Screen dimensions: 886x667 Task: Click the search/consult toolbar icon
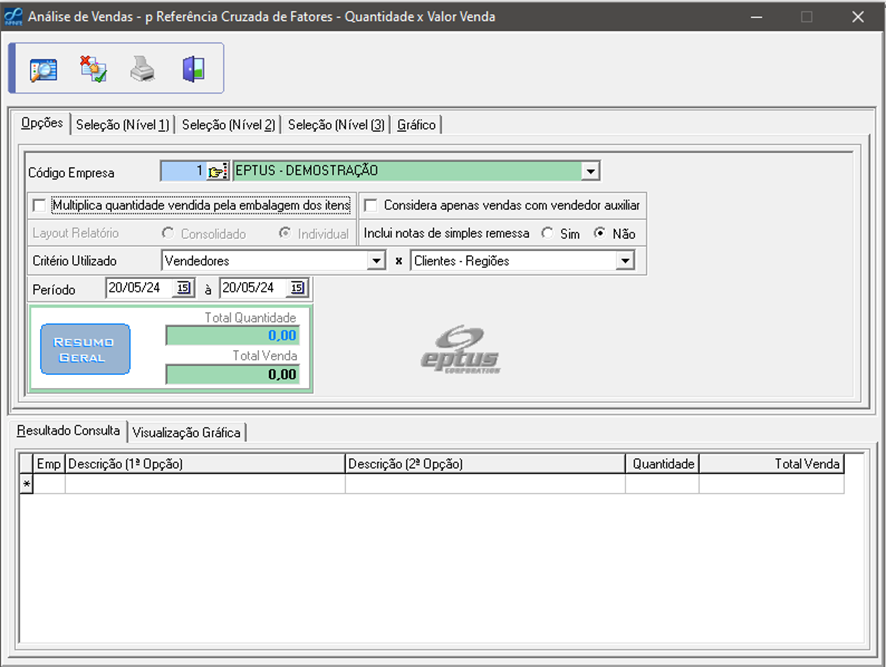point(43,69)
